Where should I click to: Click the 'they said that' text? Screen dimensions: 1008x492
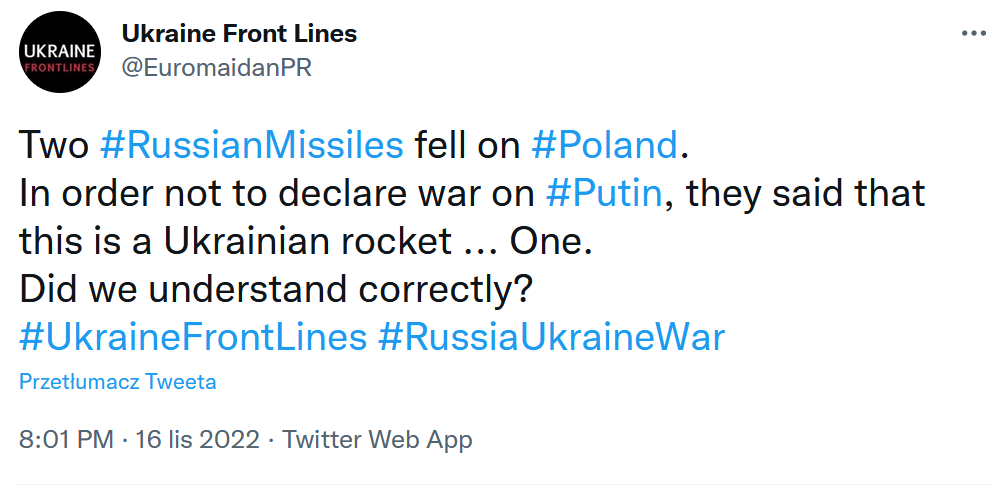pyautogui.click(x=790, y=192)
